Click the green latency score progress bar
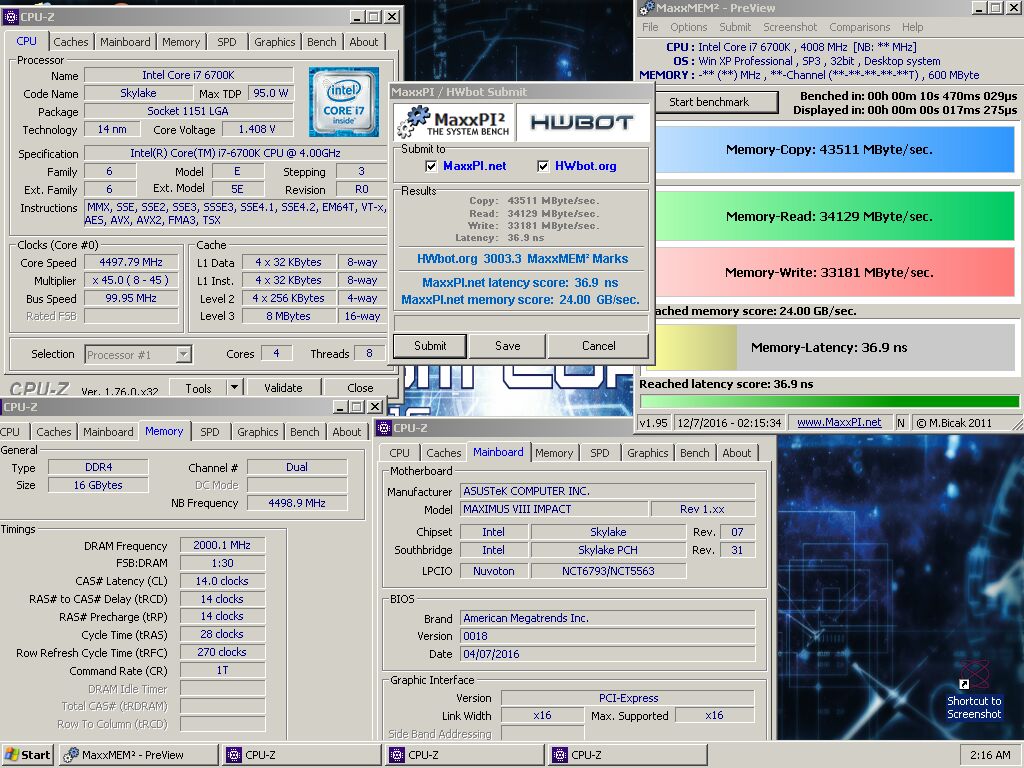 829,401
